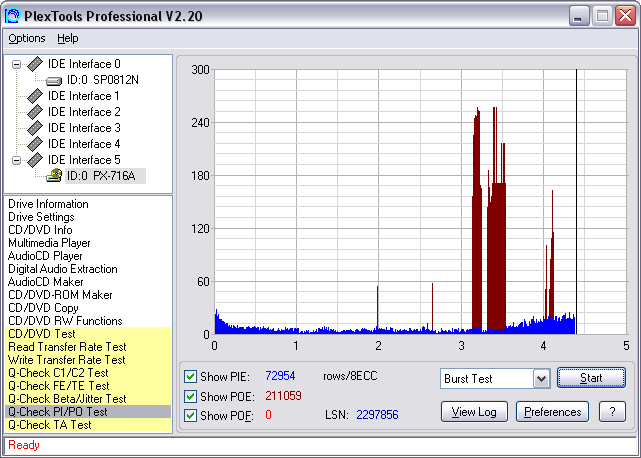Click the IDE Interface 1 chip icon
The image size is (641, 458).
[x=35, y=96]
